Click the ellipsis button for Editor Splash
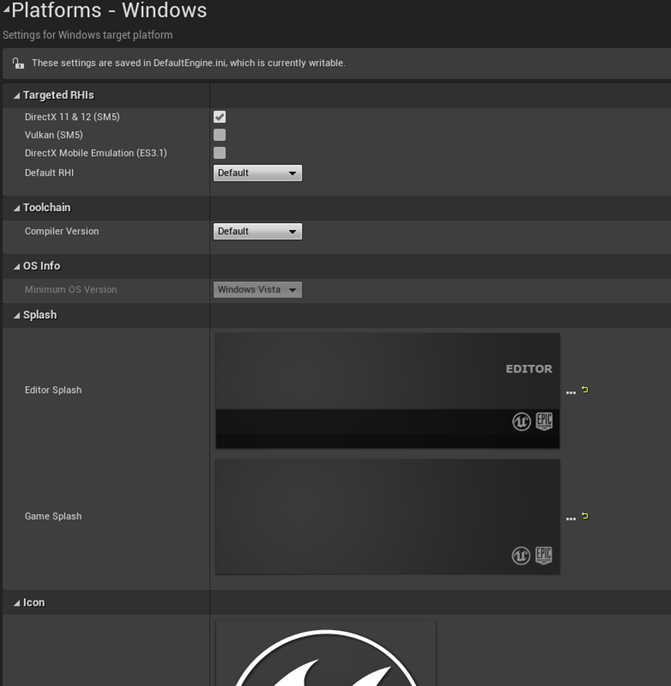Image resolution: width=671 pixels, height=686 pixels. pos(571,392)
